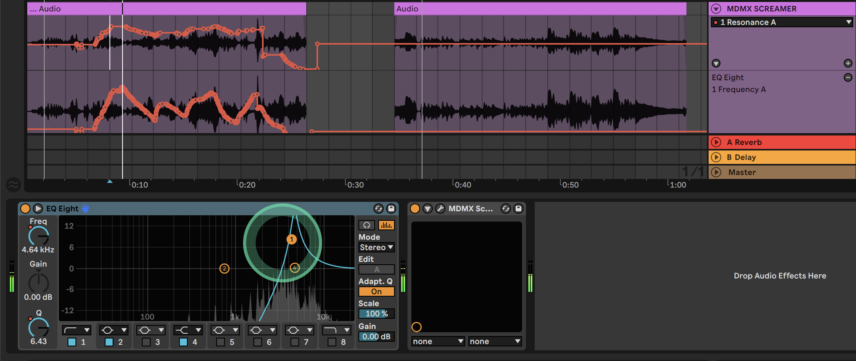Open the Stereo mode dropdown

coord(376,247)
